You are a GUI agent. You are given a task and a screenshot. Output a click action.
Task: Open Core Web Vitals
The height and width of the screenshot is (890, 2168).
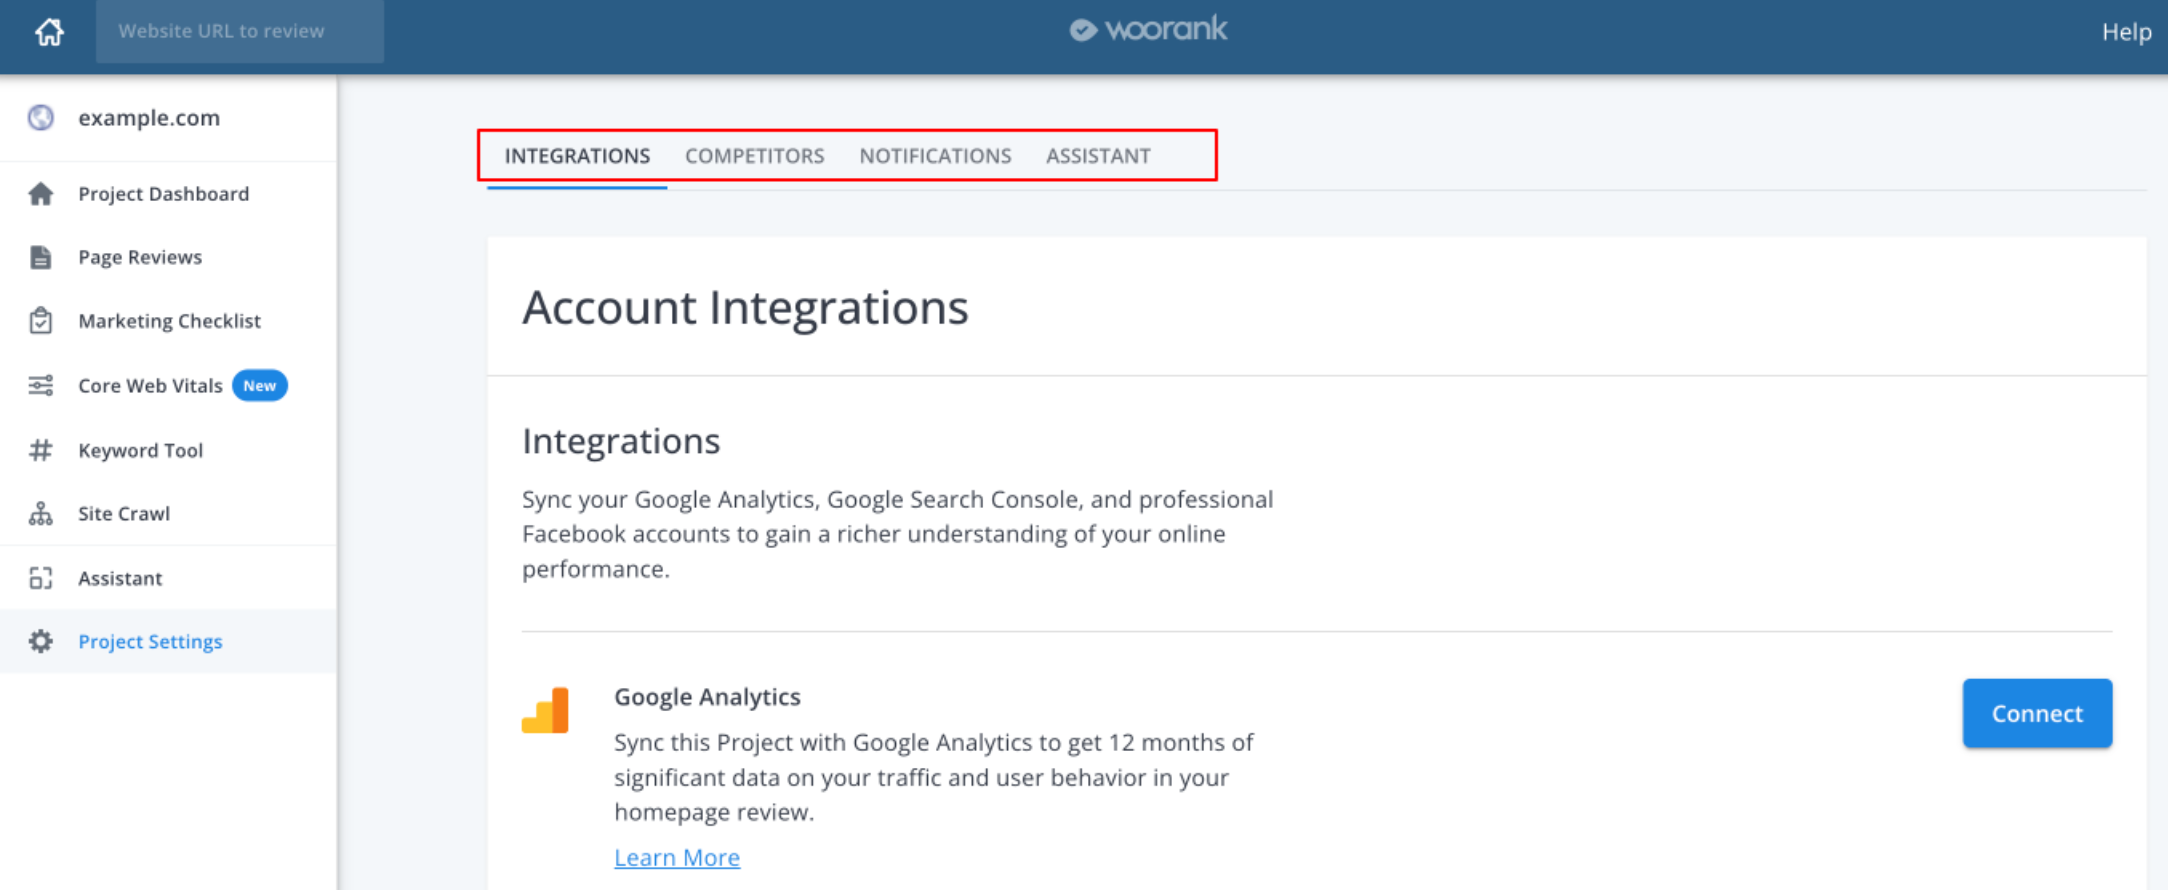tap(150, 386)
